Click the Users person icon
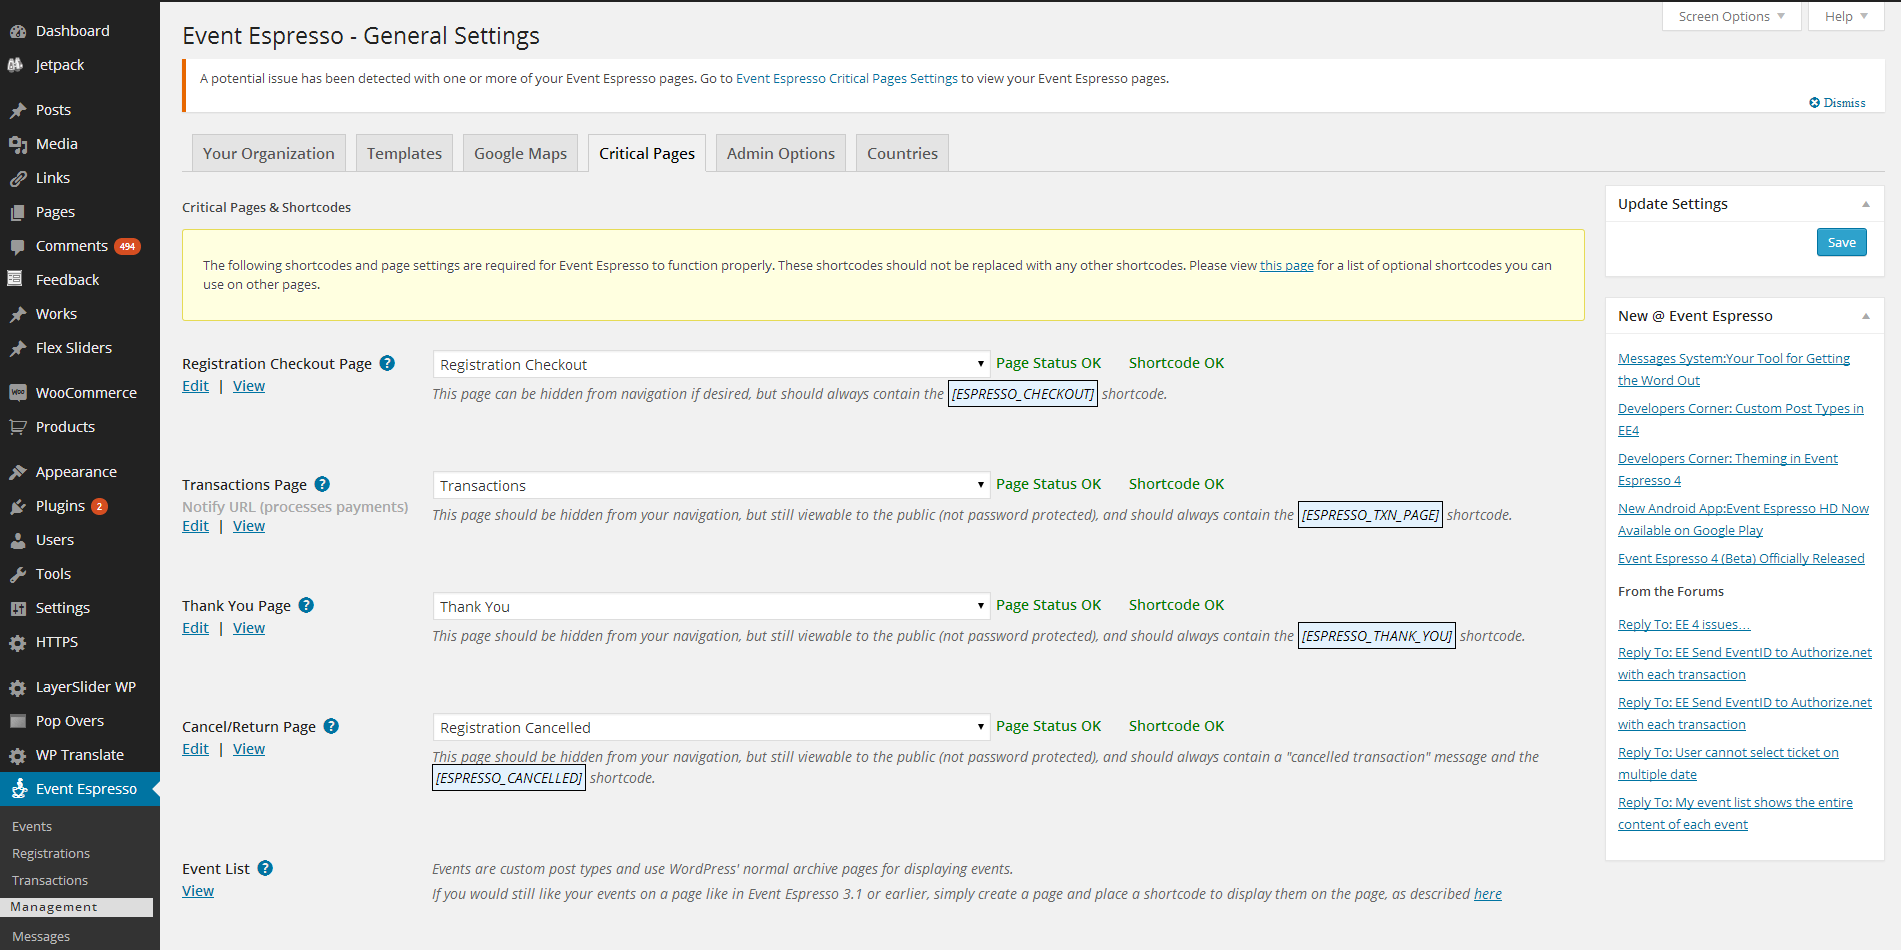Screen dimensions: 1901x950 (x=17, y=540)
